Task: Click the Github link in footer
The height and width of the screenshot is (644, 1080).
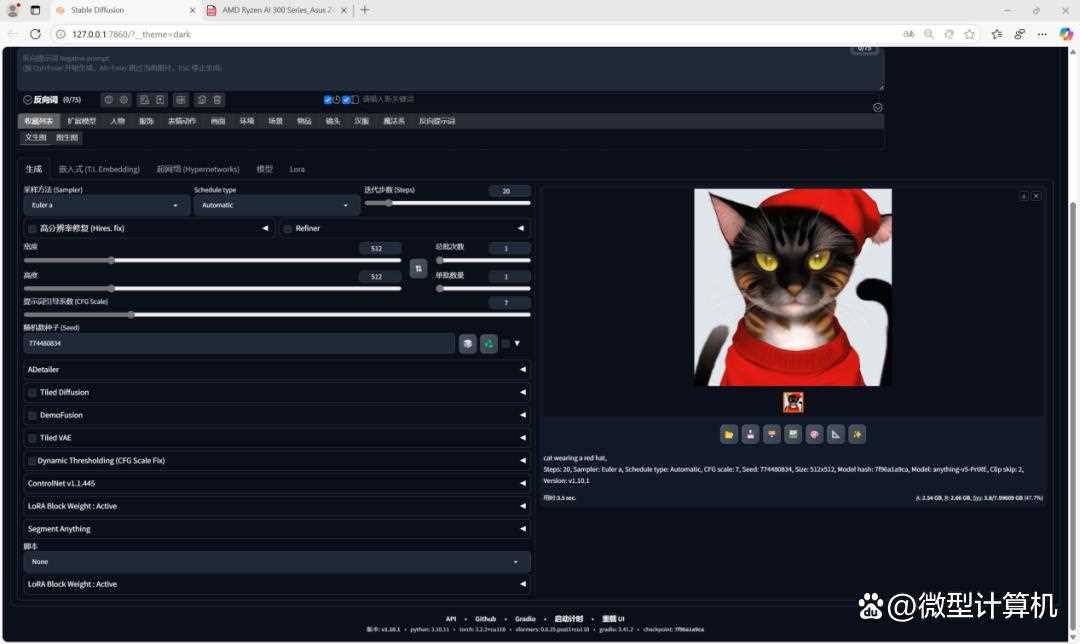Action: click(x=485, y=619)
